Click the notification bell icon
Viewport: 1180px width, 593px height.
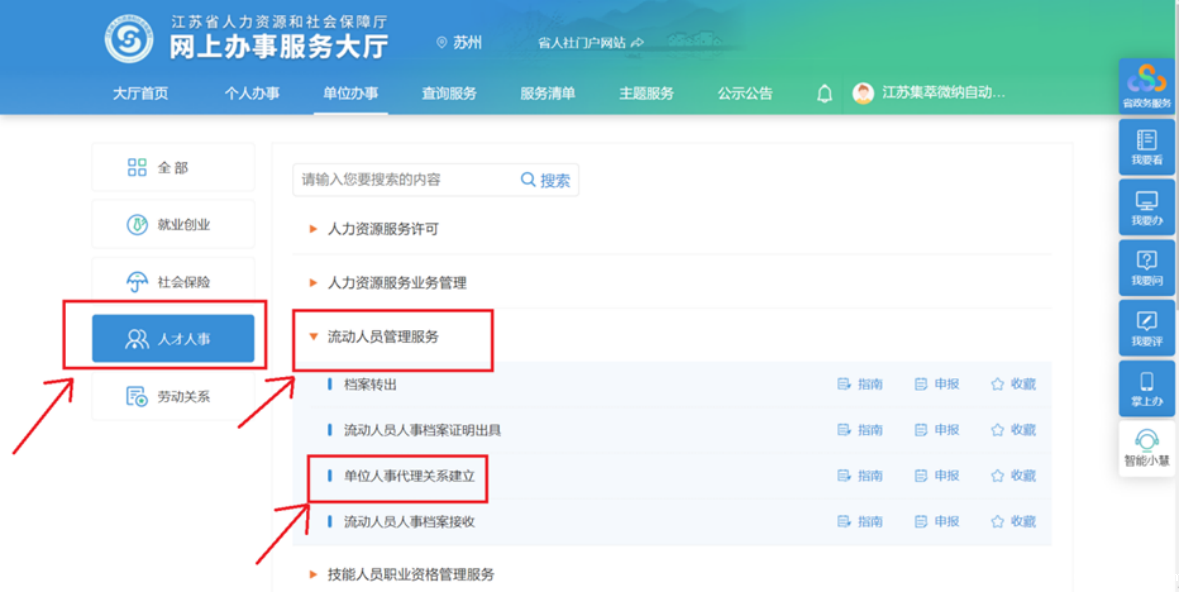tap(824, 94)
